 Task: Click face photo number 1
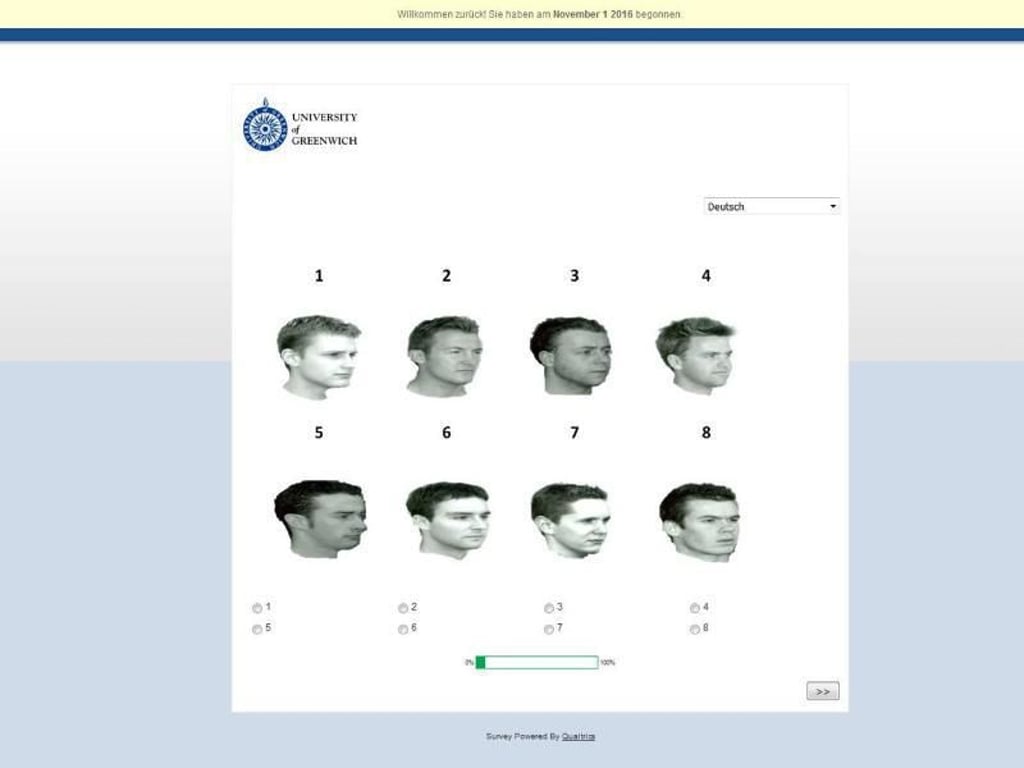[320, 355]
